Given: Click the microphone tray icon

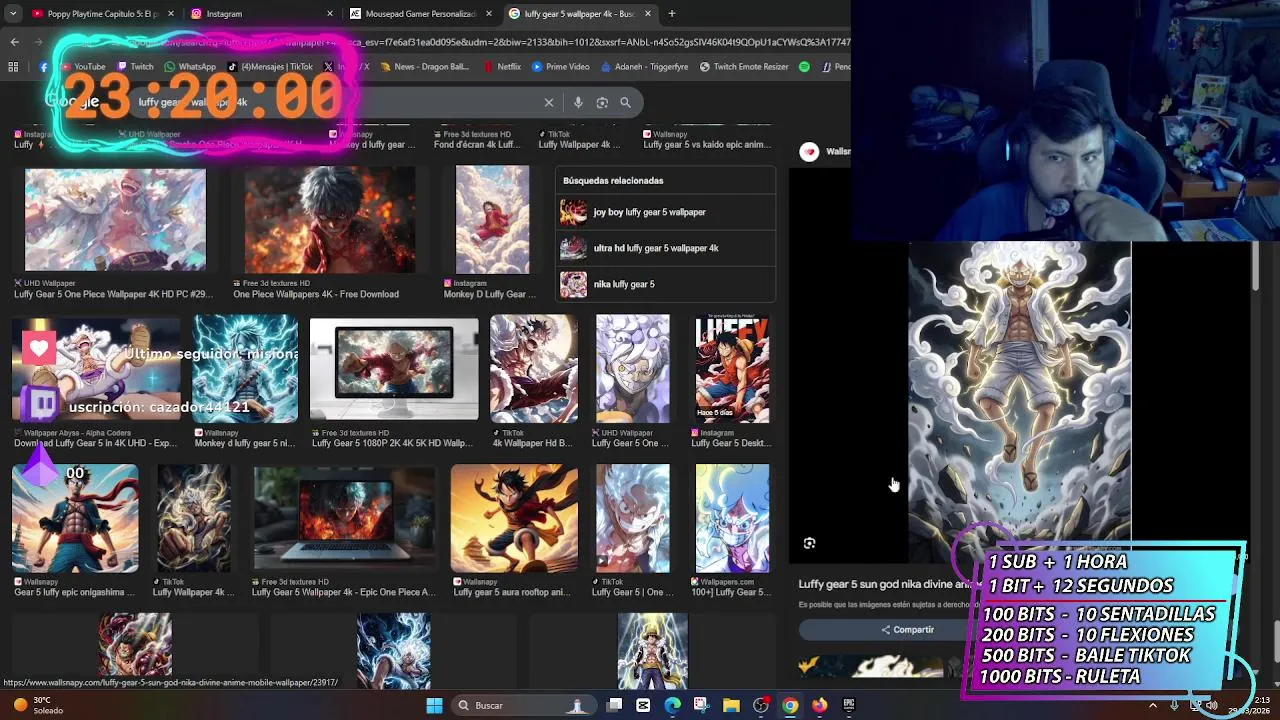Looking at the screenshot, I should pyautogui.click(x=1174, y=705).
